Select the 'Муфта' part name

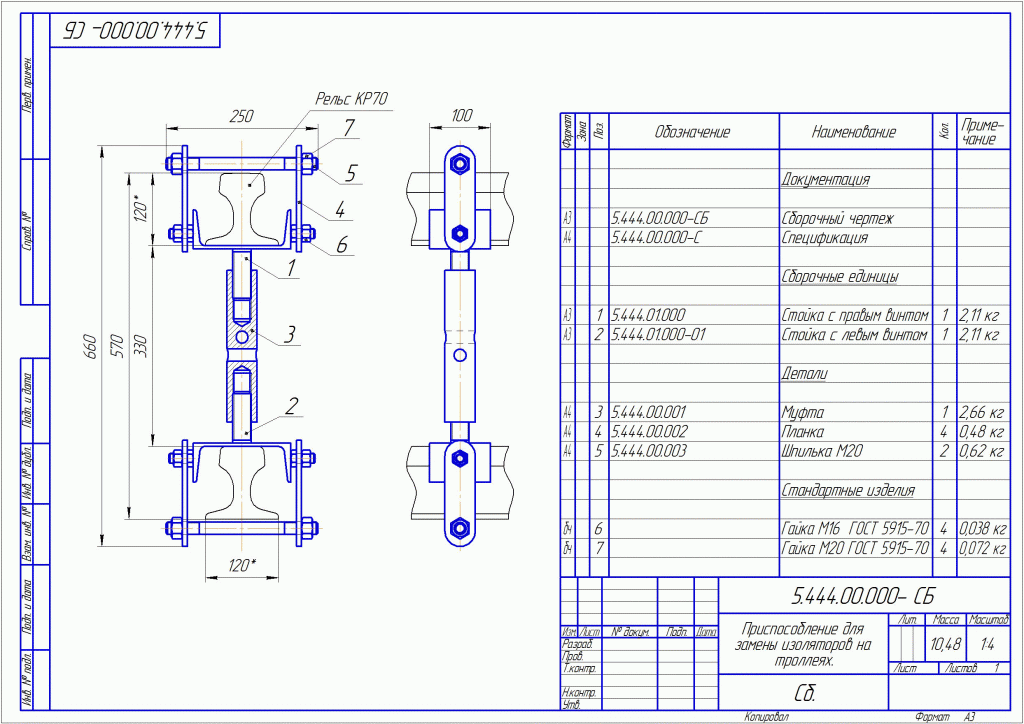point(803,413)
